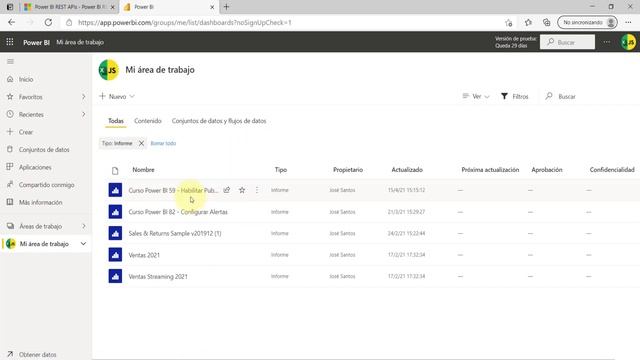Open browser collections icon

click(x=547, y=22)
